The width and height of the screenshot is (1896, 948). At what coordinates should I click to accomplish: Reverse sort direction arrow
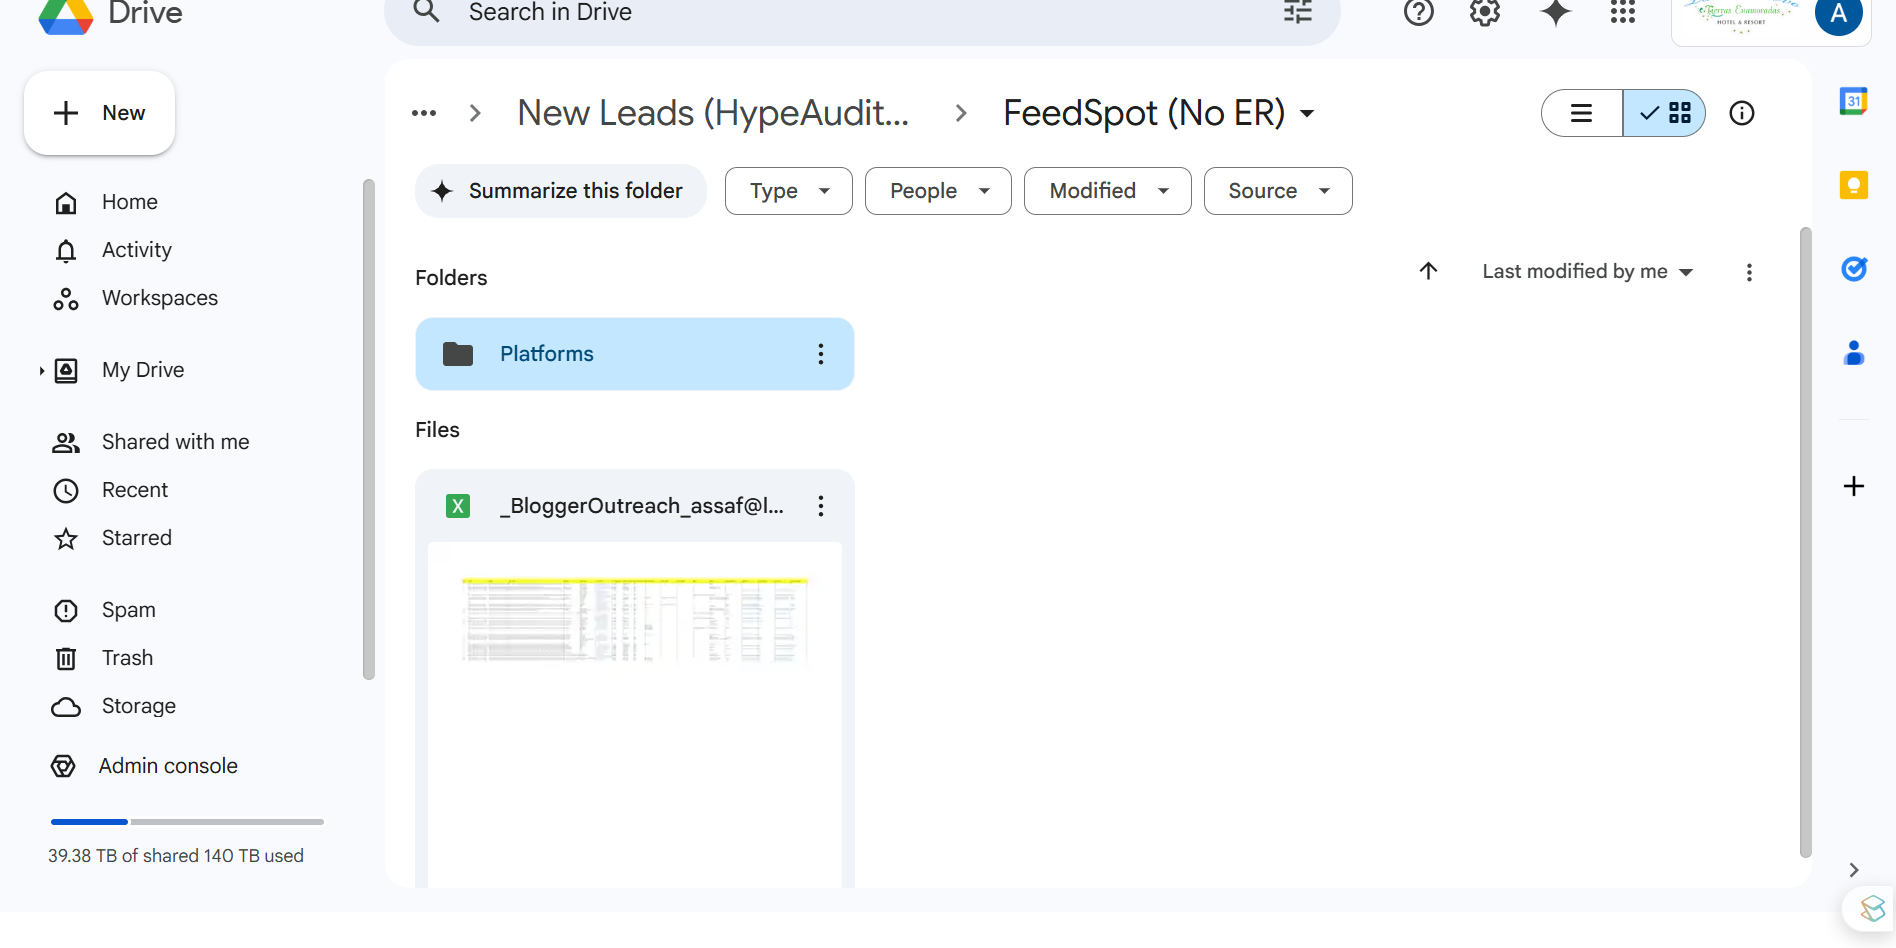click(1428, 271)
